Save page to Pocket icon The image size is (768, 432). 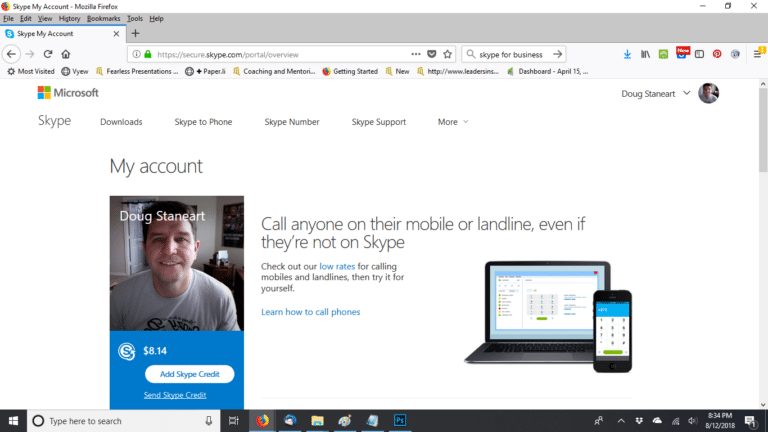coord(432,54)
